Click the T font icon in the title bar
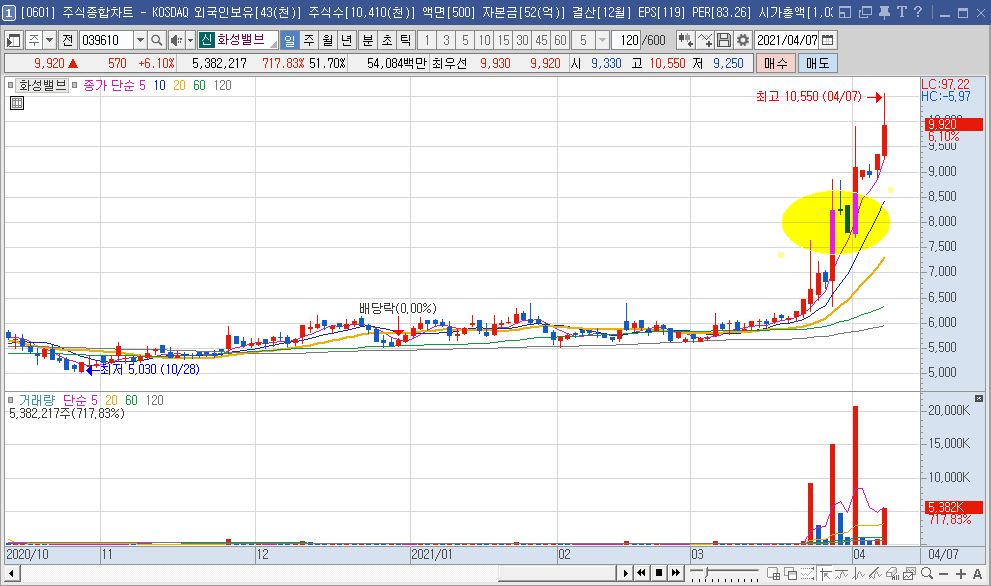 click(901, 12)
